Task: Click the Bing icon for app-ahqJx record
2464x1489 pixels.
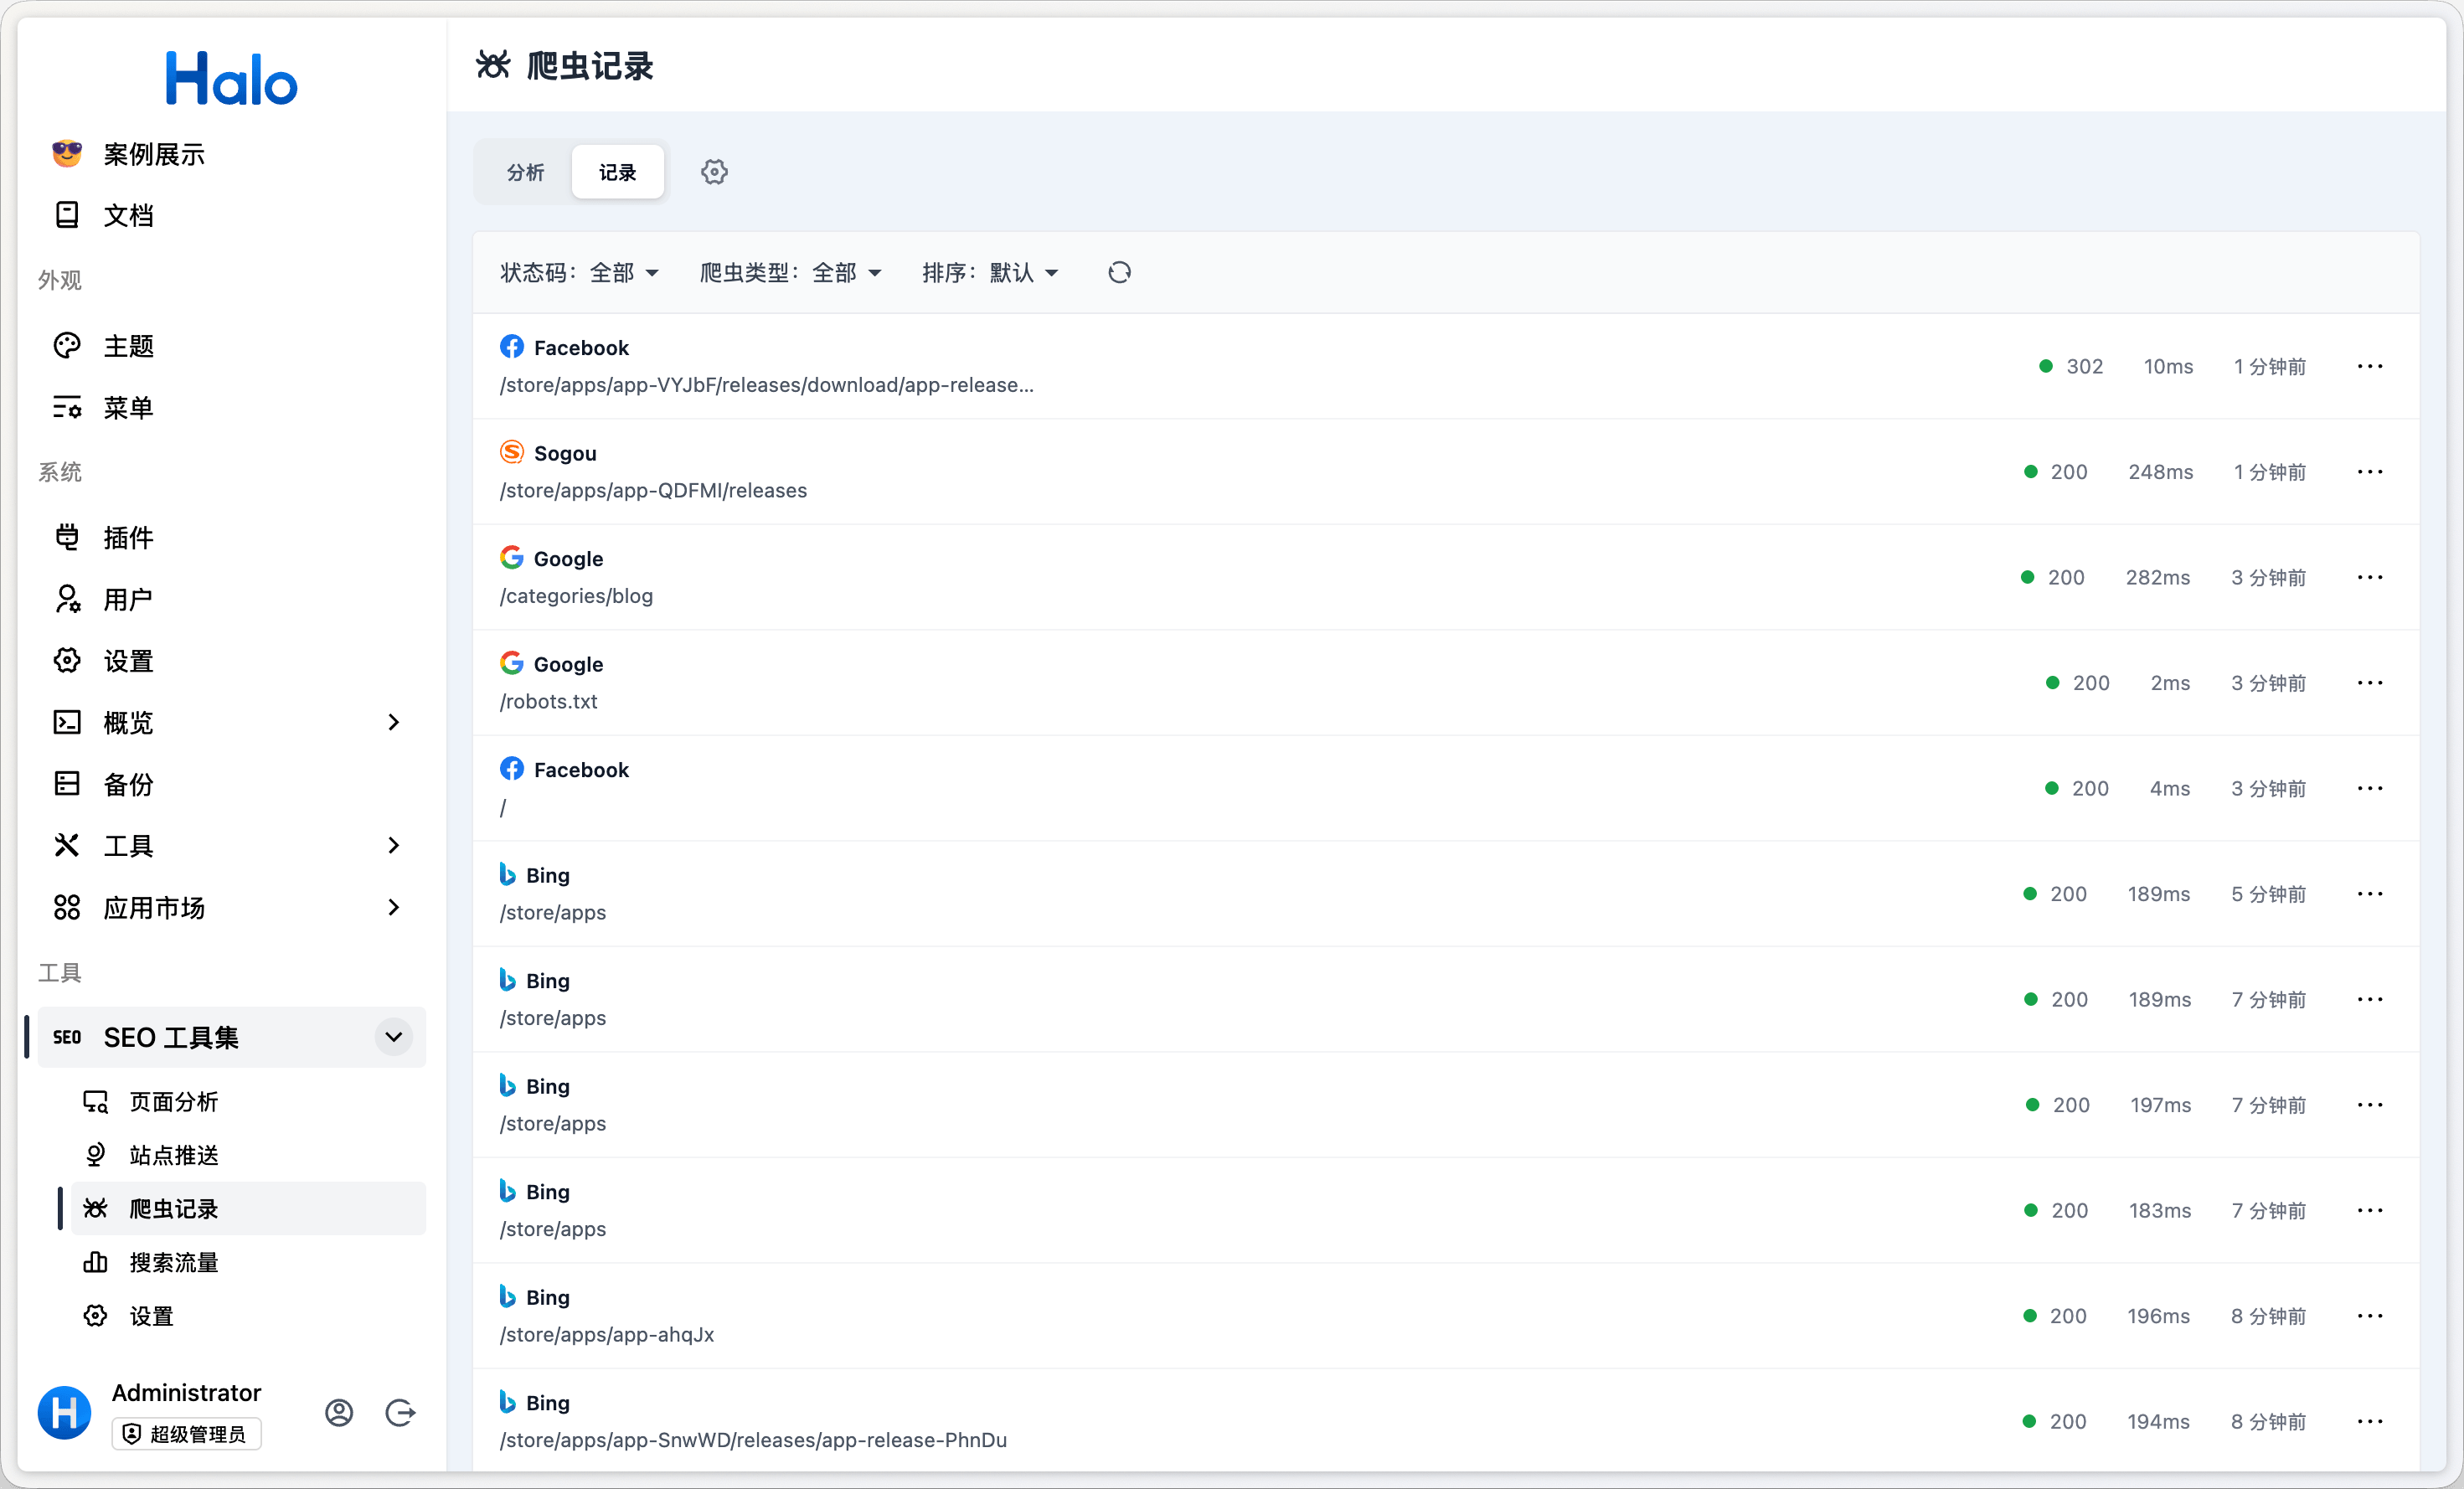Action: [508, 1296]
